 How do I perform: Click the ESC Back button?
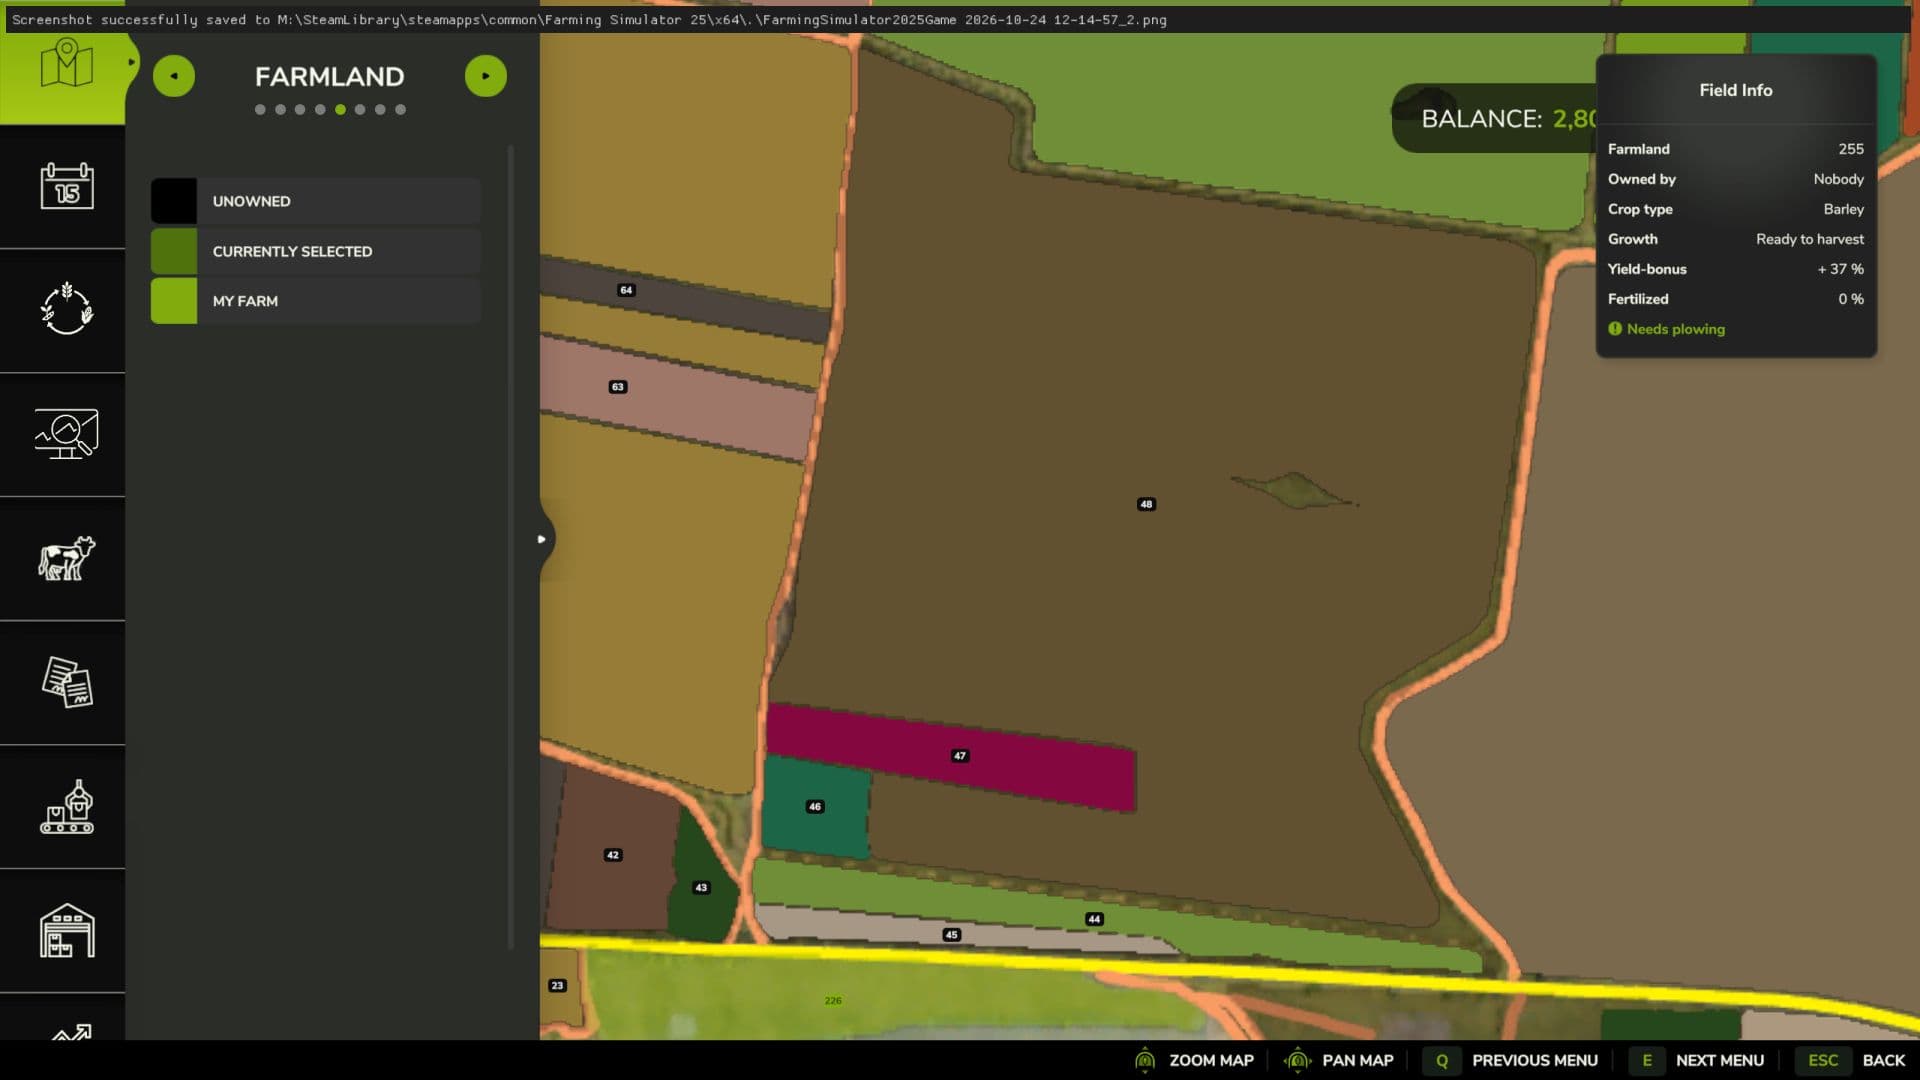pos(1850,1060)
